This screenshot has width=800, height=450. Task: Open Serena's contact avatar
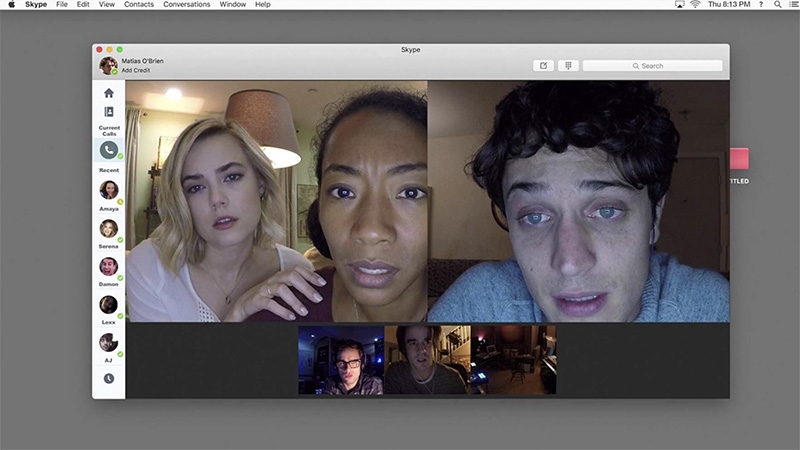click(x=109, y=229)
